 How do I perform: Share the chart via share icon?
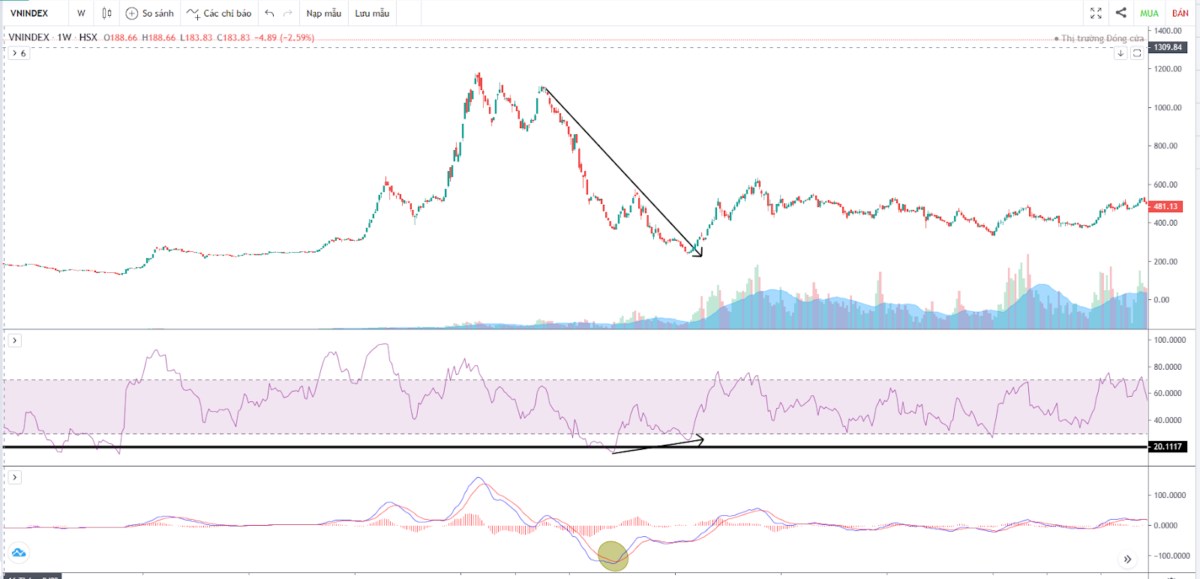(x=1121, y=14)
